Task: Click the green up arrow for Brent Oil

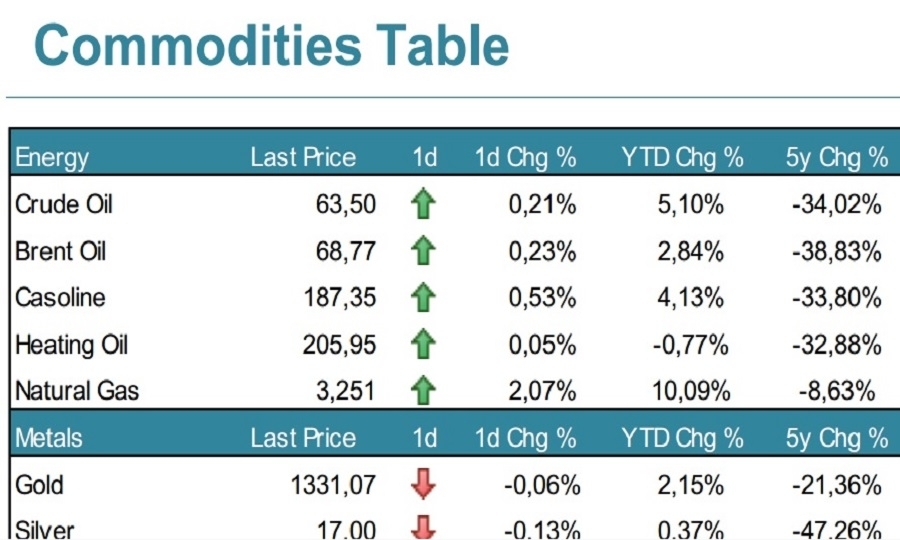Action: pos(423,250)
